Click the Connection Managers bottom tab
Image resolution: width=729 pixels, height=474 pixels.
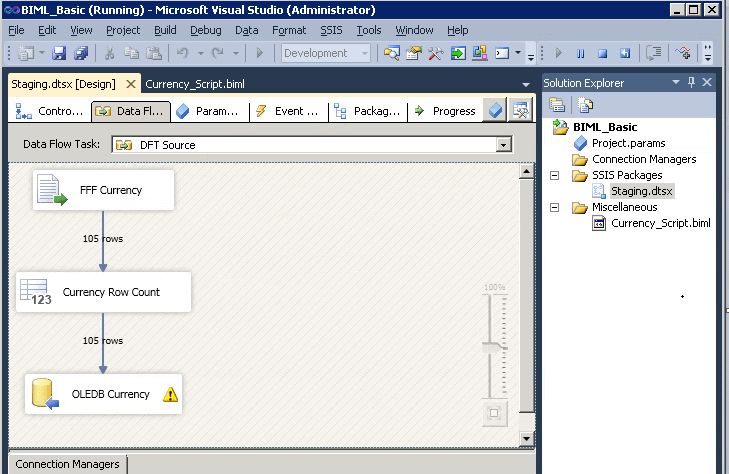(x=67, y=464)
